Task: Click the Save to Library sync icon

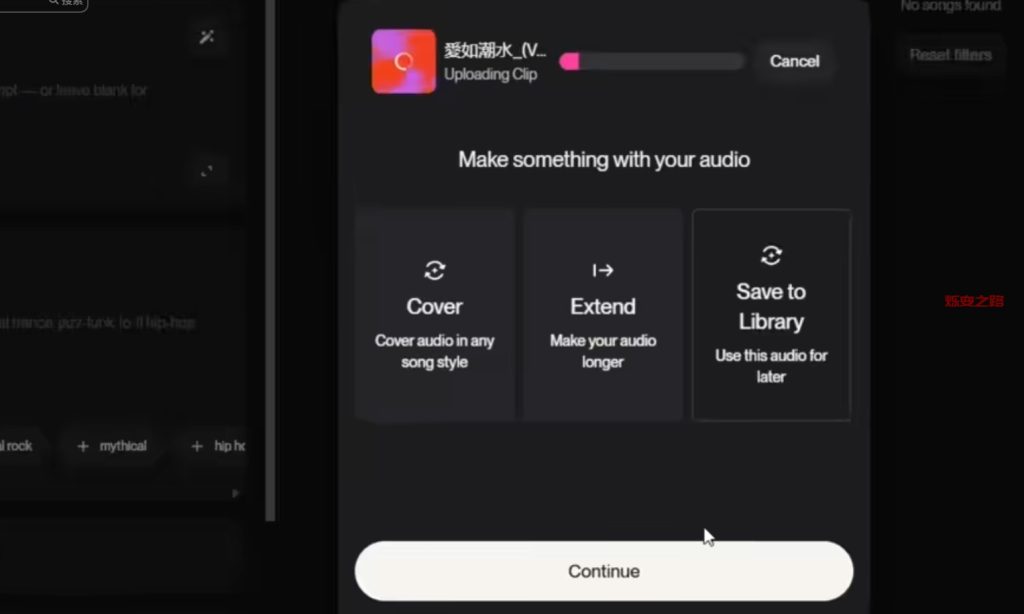Action: (x=771, y=255)
